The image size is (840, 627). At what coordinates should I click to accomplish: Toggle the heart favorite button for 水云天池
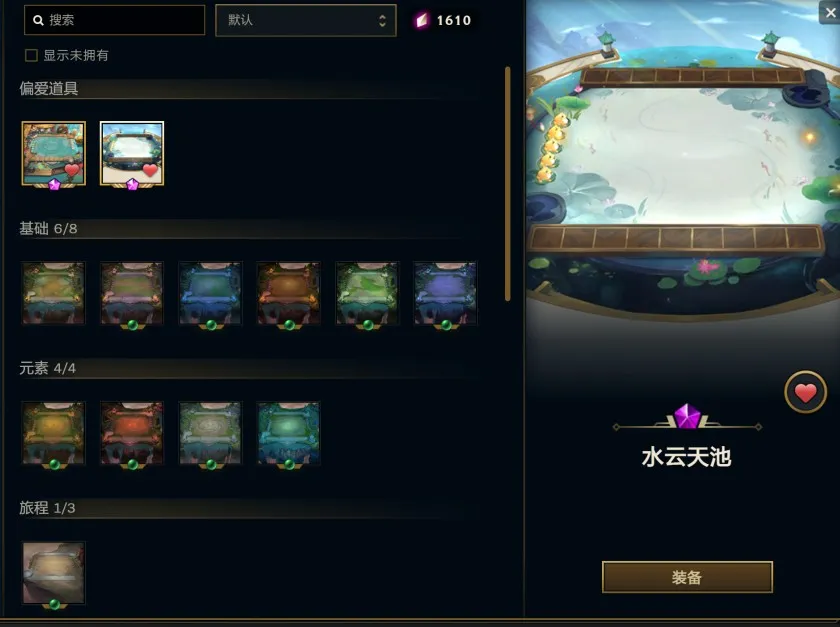pyautogui.click(x=805, y=392)
